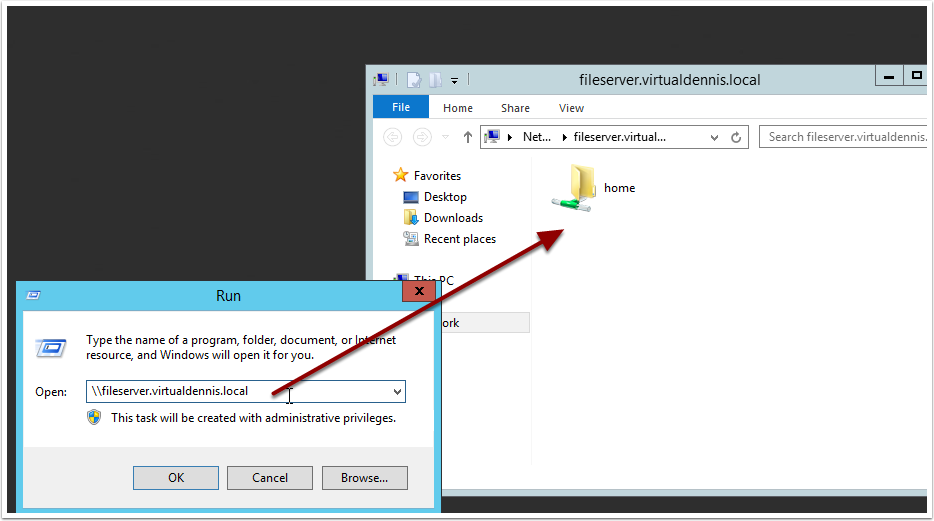Customize Quick Access Toolbar dropdown
Screen dimensions: 934x521
pos(454,79)
